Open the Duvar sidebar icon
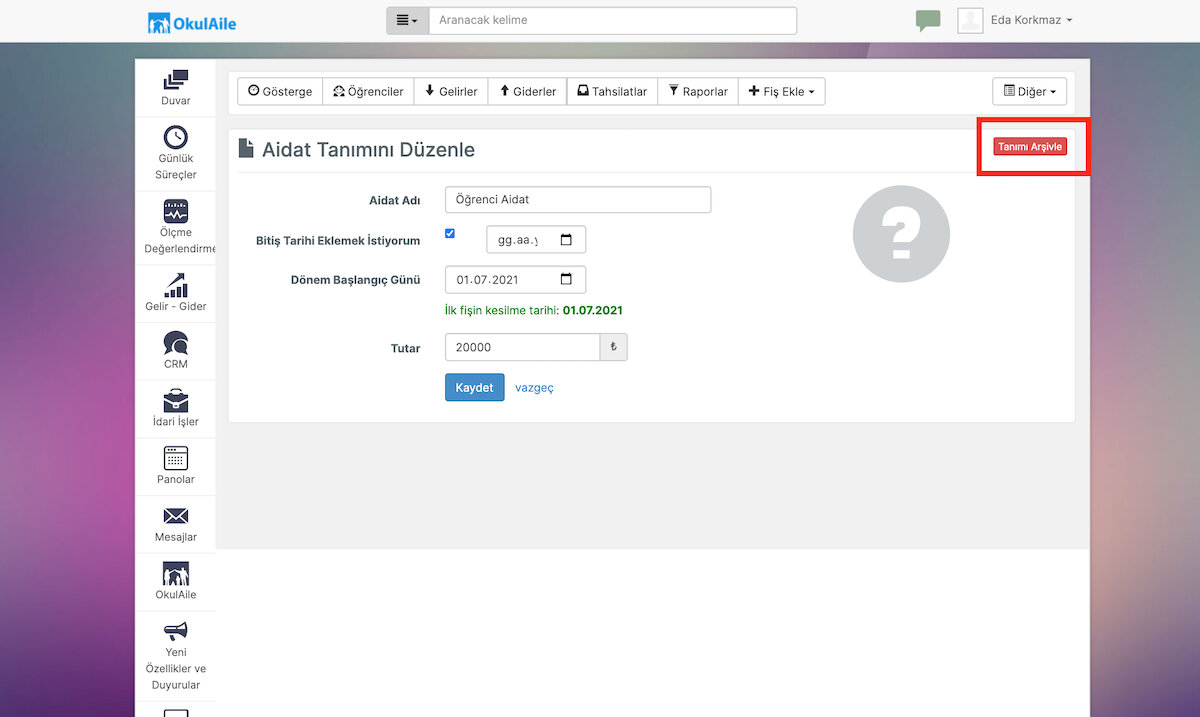The image size is (1200, 717). click(x=175, y=80)
